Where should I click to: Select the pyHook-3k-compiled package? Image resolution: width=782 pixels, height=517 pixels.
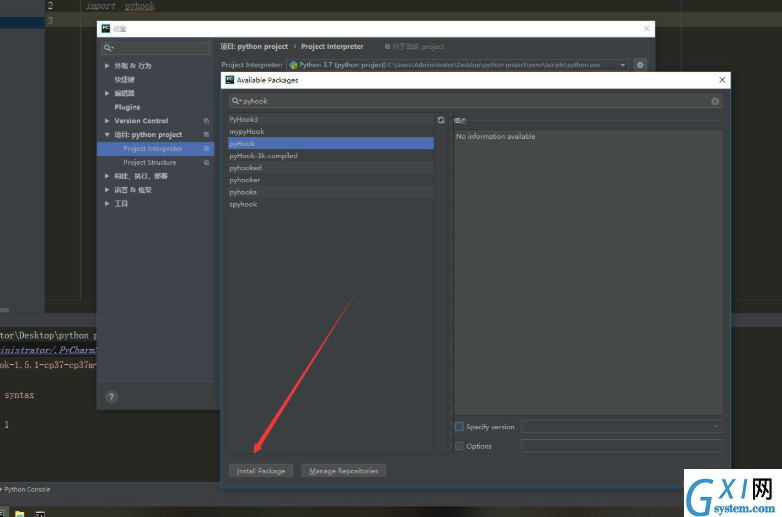point(331,156)
